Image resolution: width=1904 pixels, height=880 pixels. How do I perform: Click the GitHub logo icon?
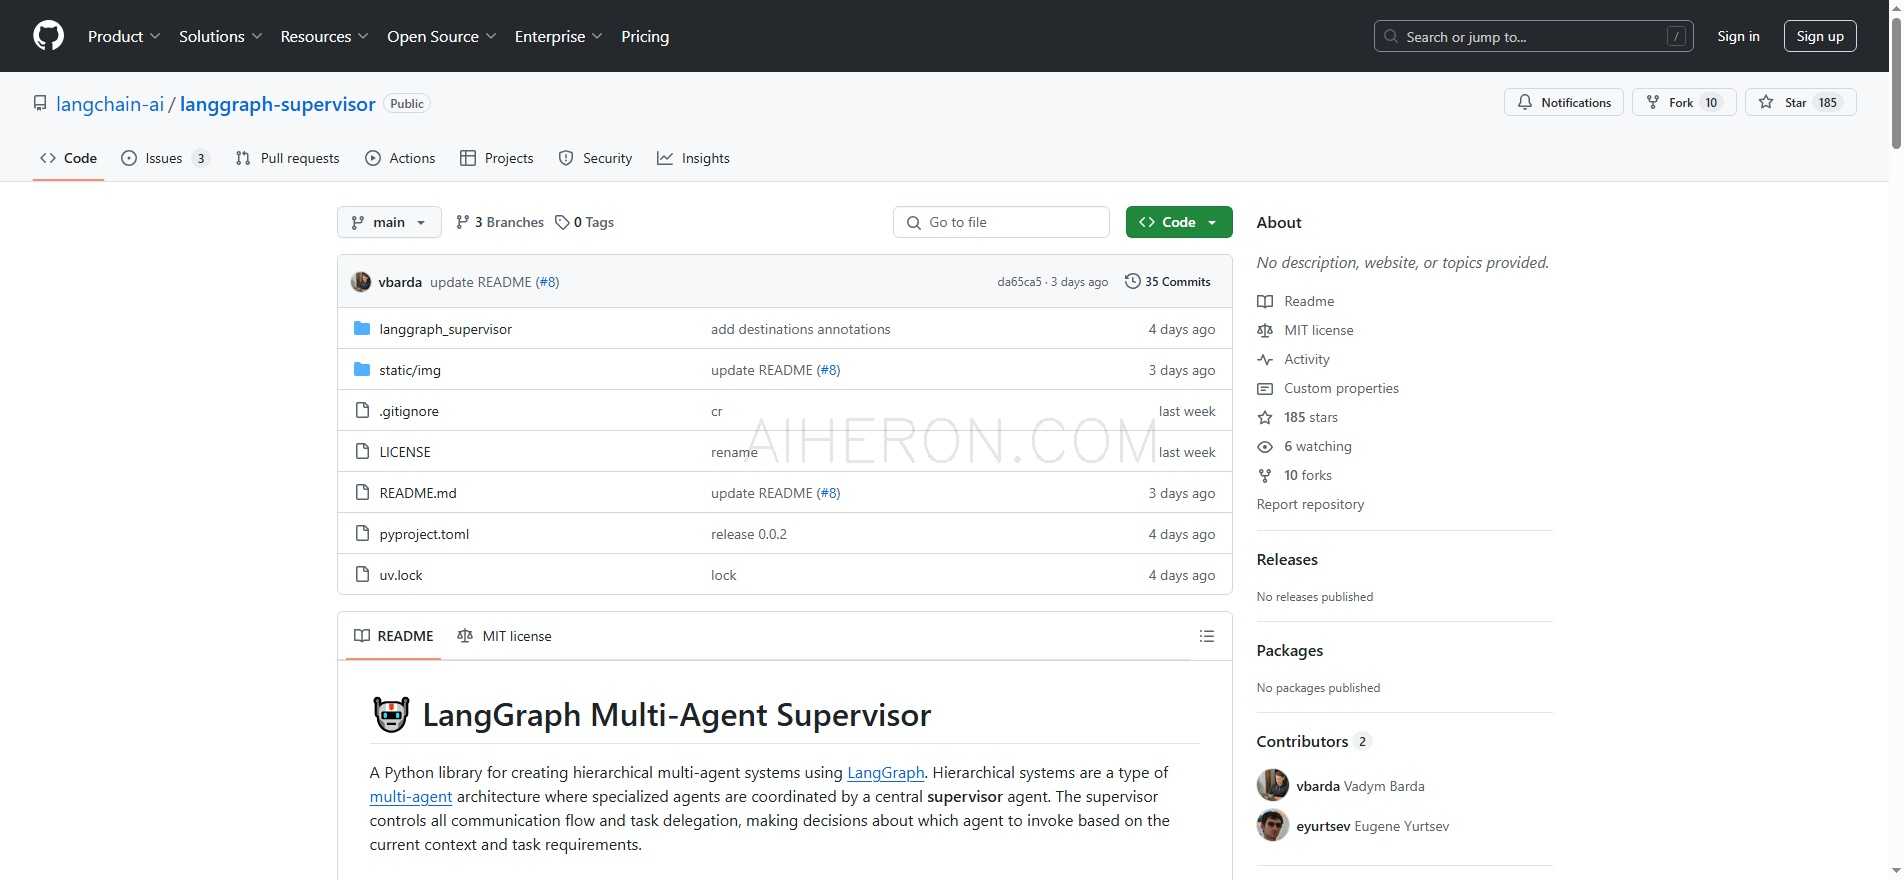[x=48, y=36]
